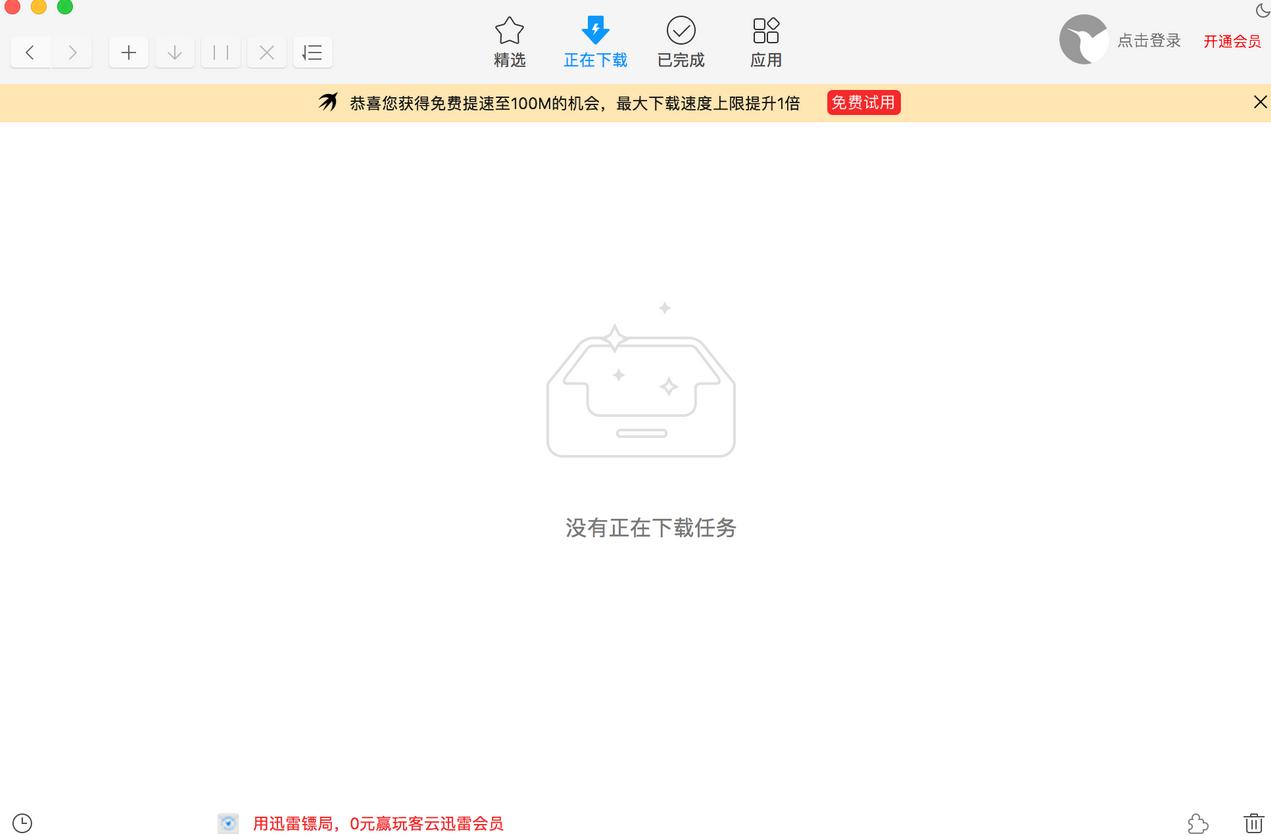The width and height of the screenshot is (1271, 836).
Task: Open 开通会员 membership page
Action: coord(1232,41)
